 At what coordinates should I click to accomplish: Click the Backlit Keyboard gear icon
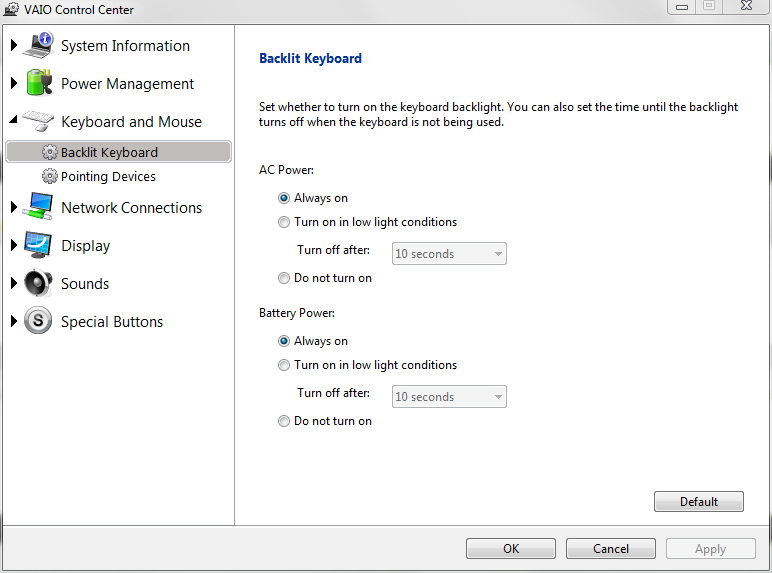tap(49, 152)
